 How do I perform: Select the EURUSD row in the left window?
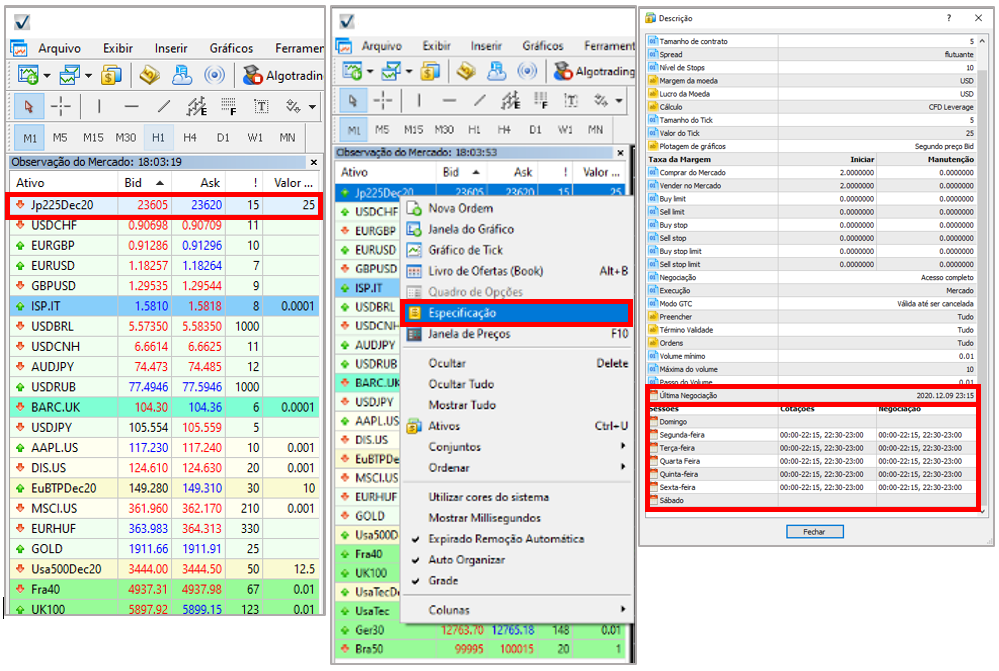click(x=164, y=266)
